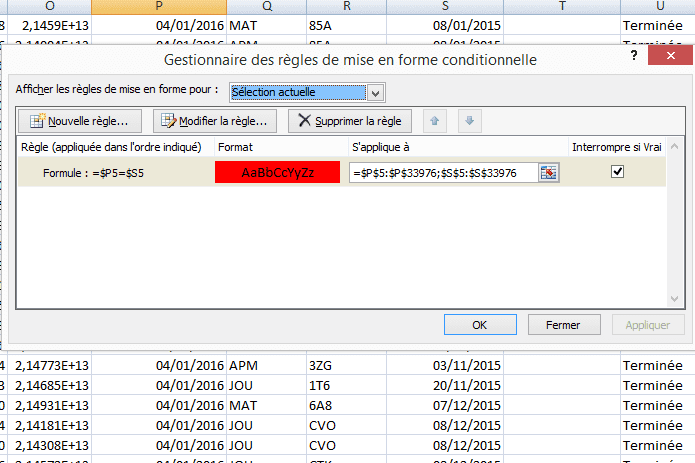The height and width of the screenshot is (463, 695).
Task: Click cell with date 20/11/2015
Action: point(445,385)
